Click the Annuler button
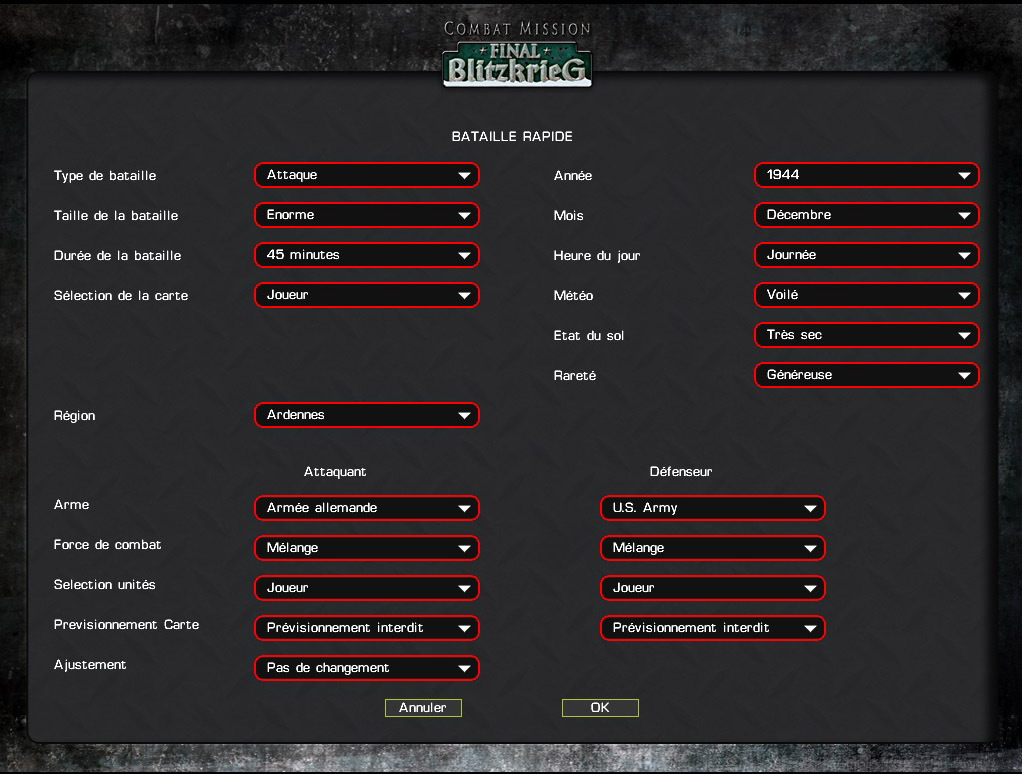The width and height of the screenshot is (1022, 774). coord(423,708)
